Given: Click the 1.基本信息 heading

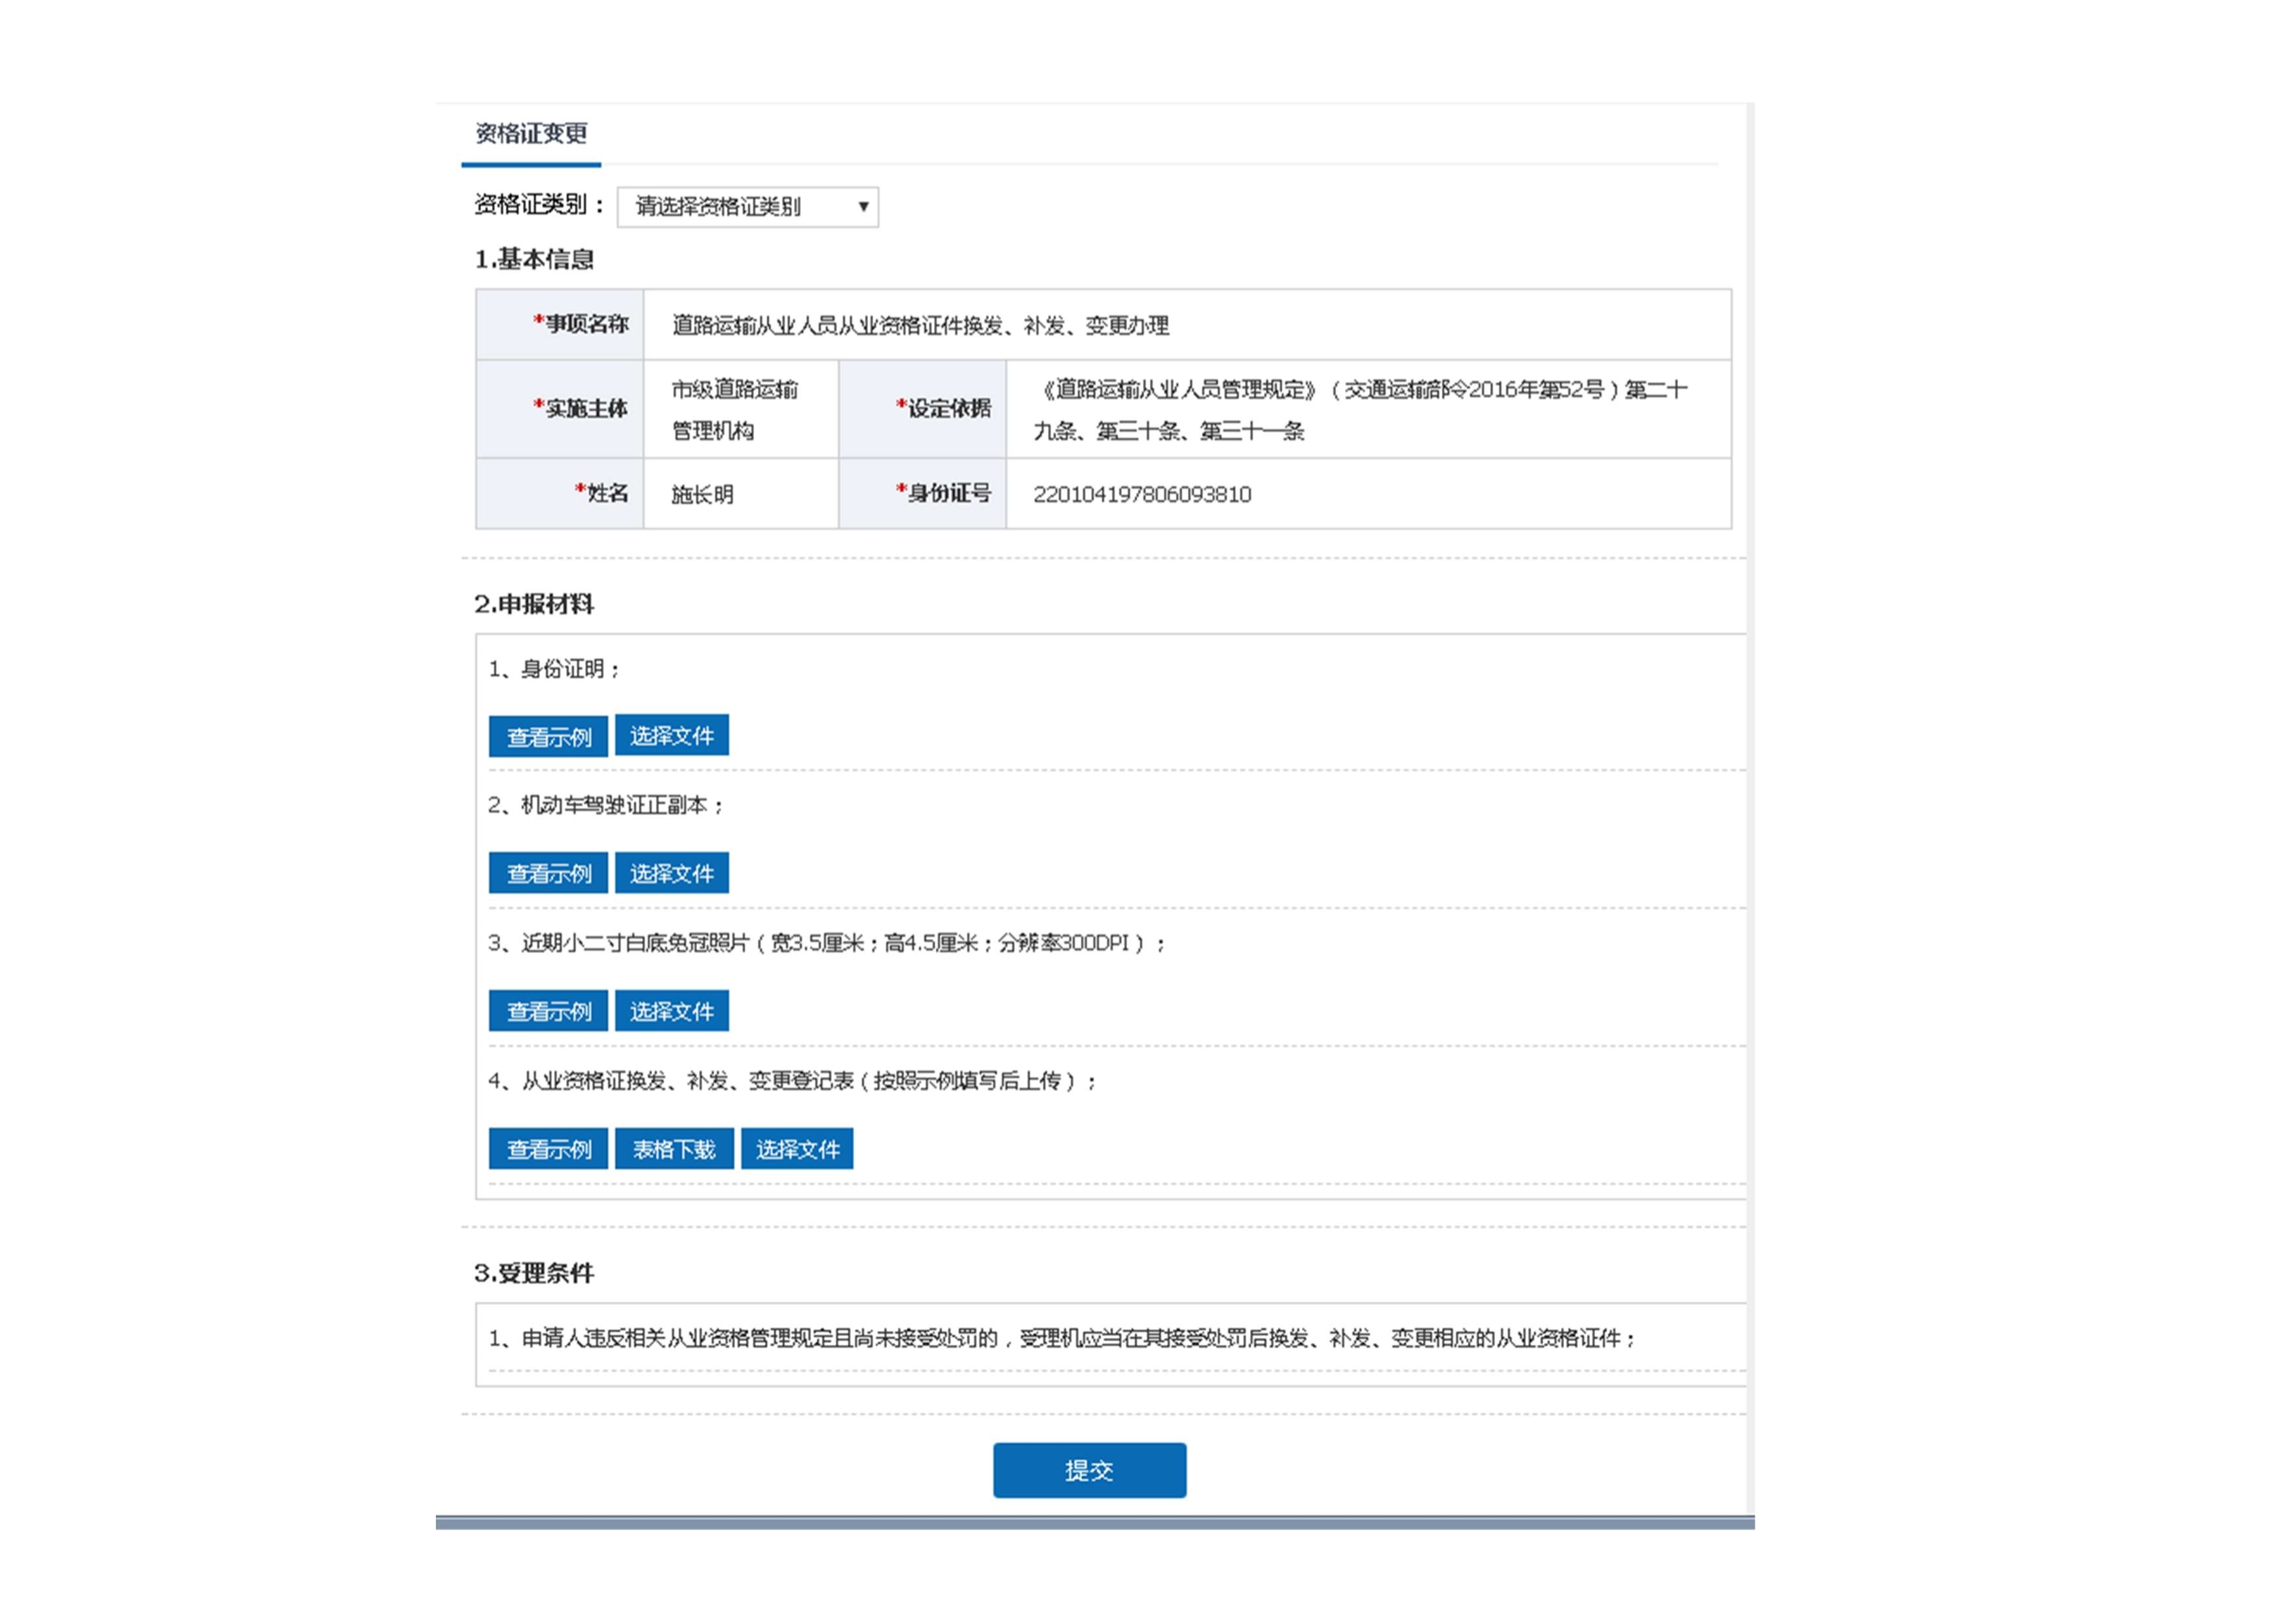Looking at the screenshot, I should [x=534, y=260].
